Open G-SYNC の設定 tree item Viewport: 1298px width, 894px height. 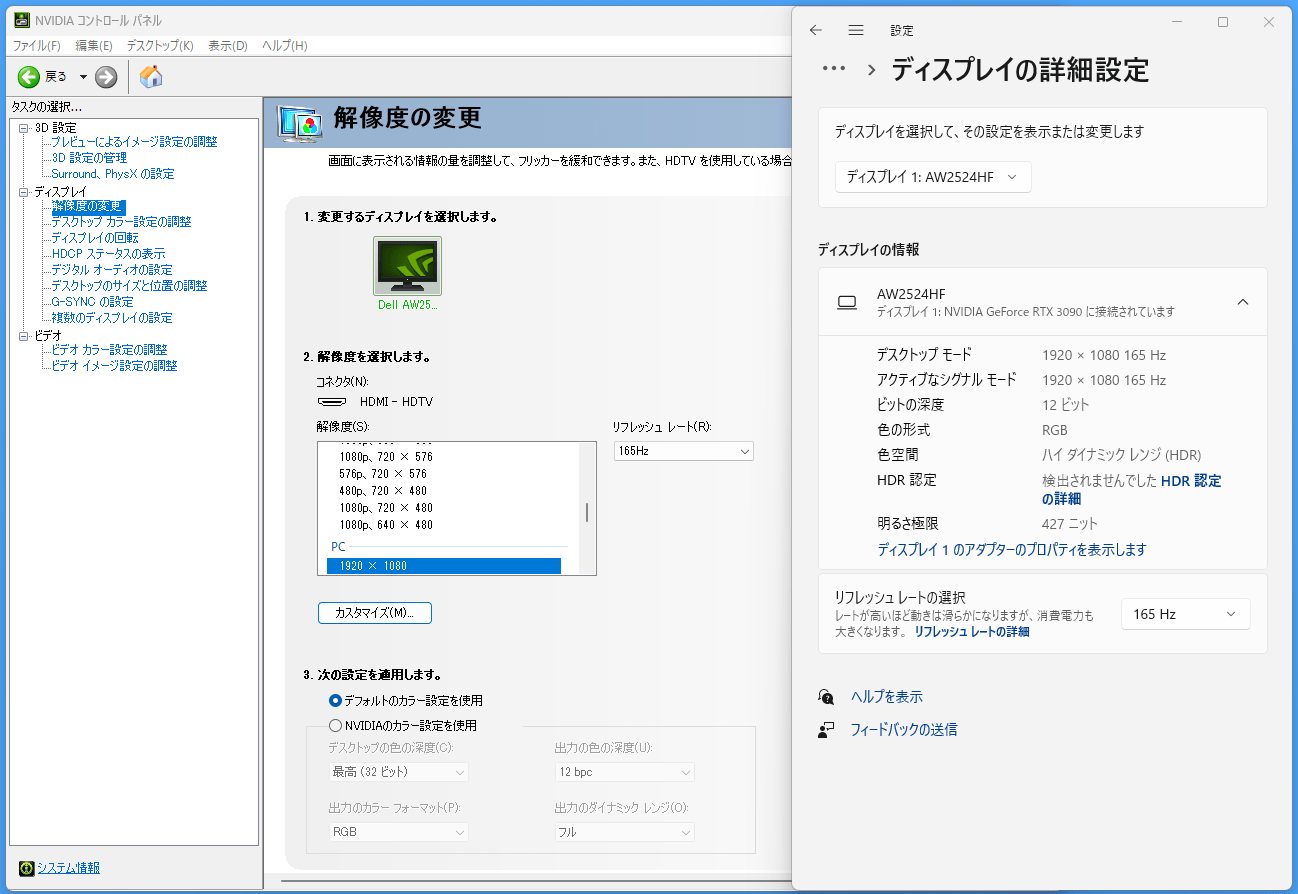[92, 302]
